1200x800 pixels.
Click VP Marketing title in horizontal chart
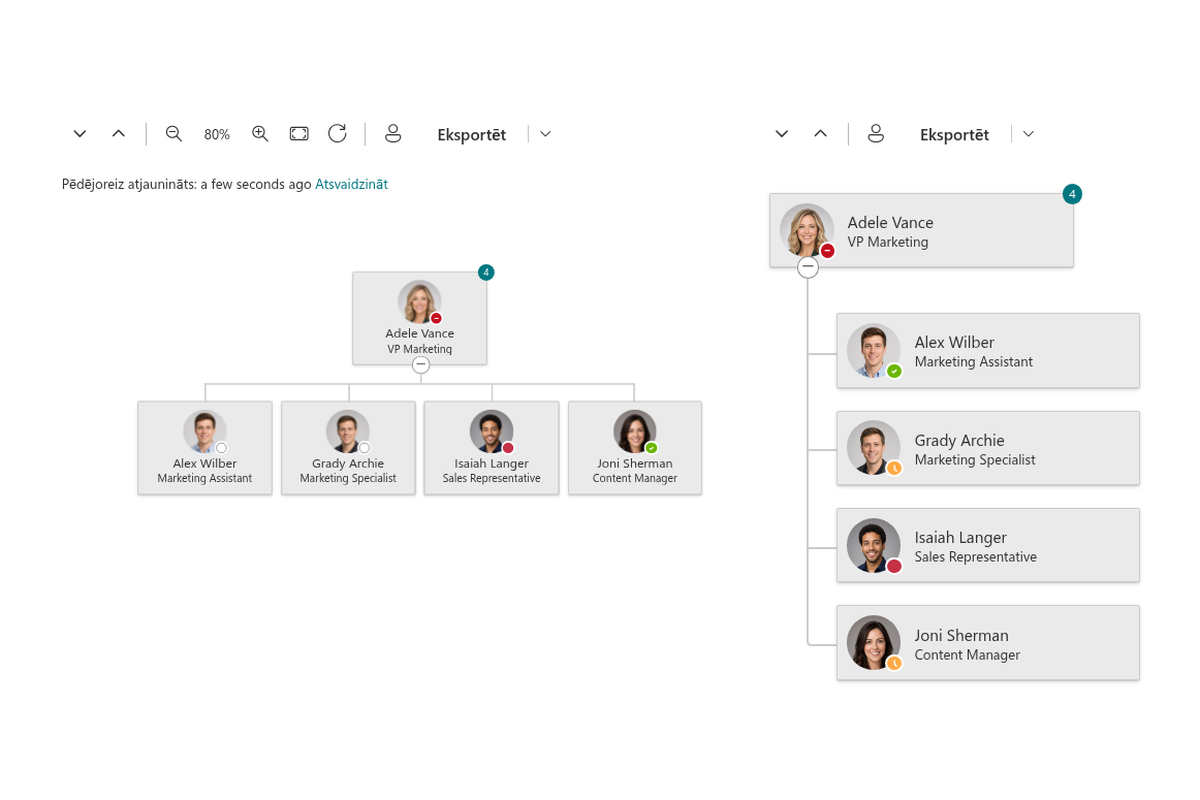point(420,349)
